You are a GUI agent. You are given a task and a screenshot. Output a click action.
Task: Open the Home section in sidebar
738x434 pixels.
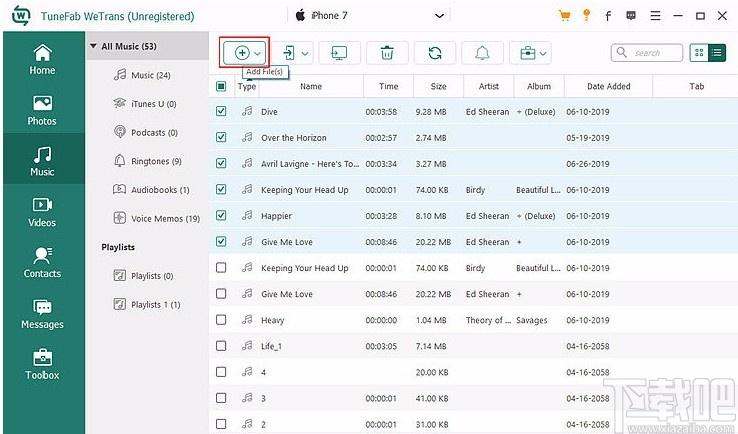42,60
